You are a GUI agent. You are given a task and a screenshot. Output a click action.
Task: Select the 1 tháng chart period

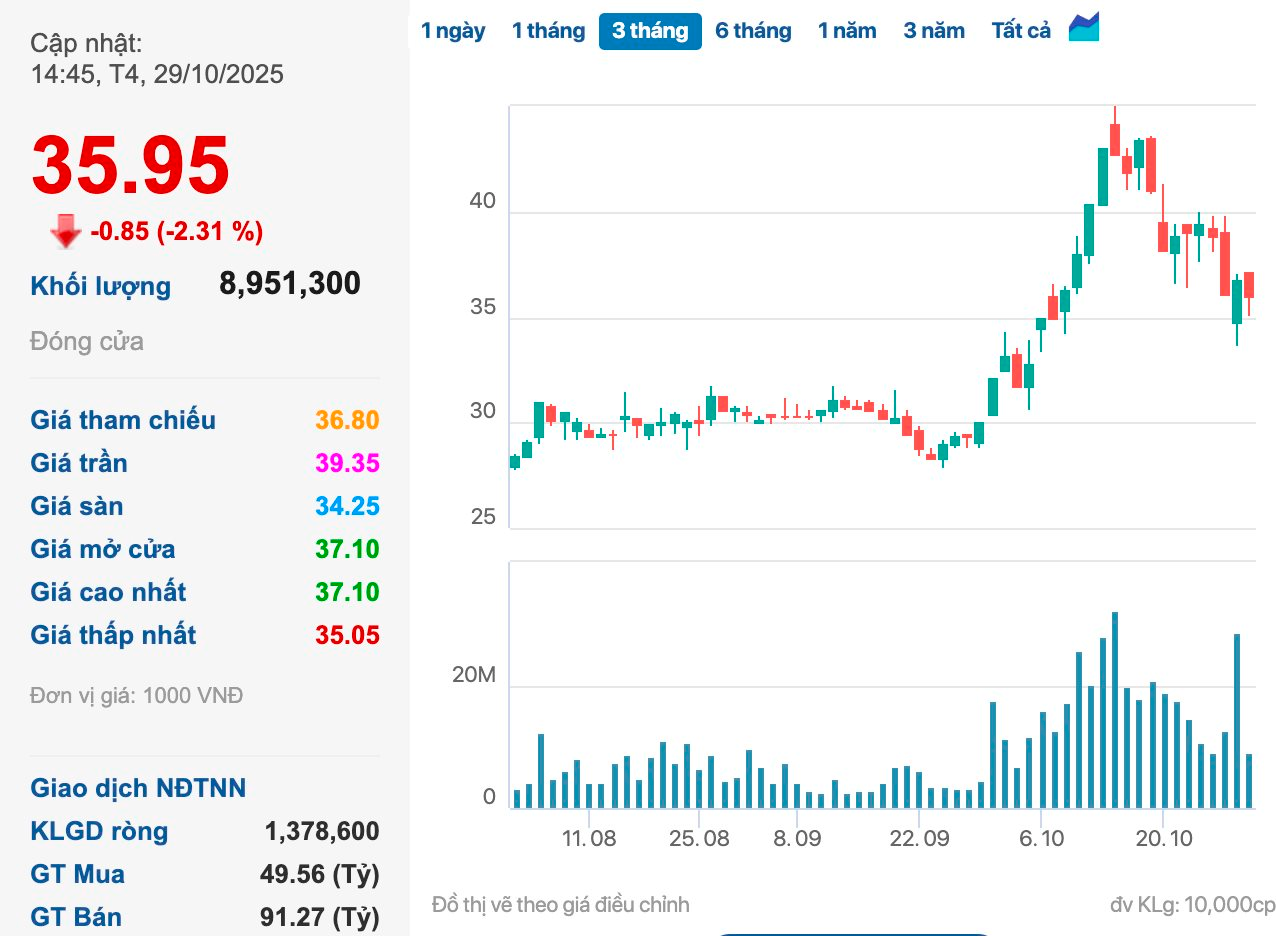(x=548, y=31)
